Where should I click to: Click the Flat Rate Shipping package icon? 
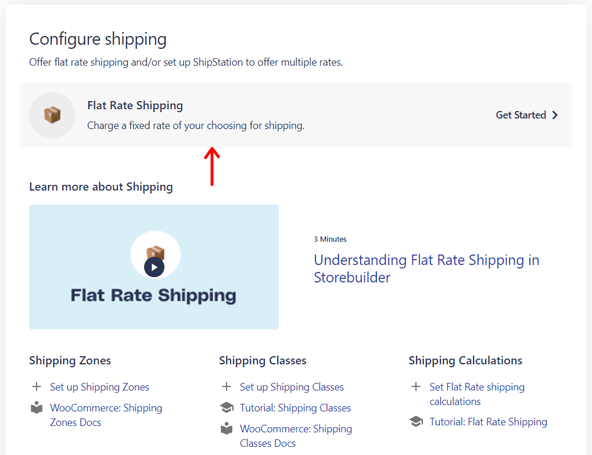coord(52,115)
